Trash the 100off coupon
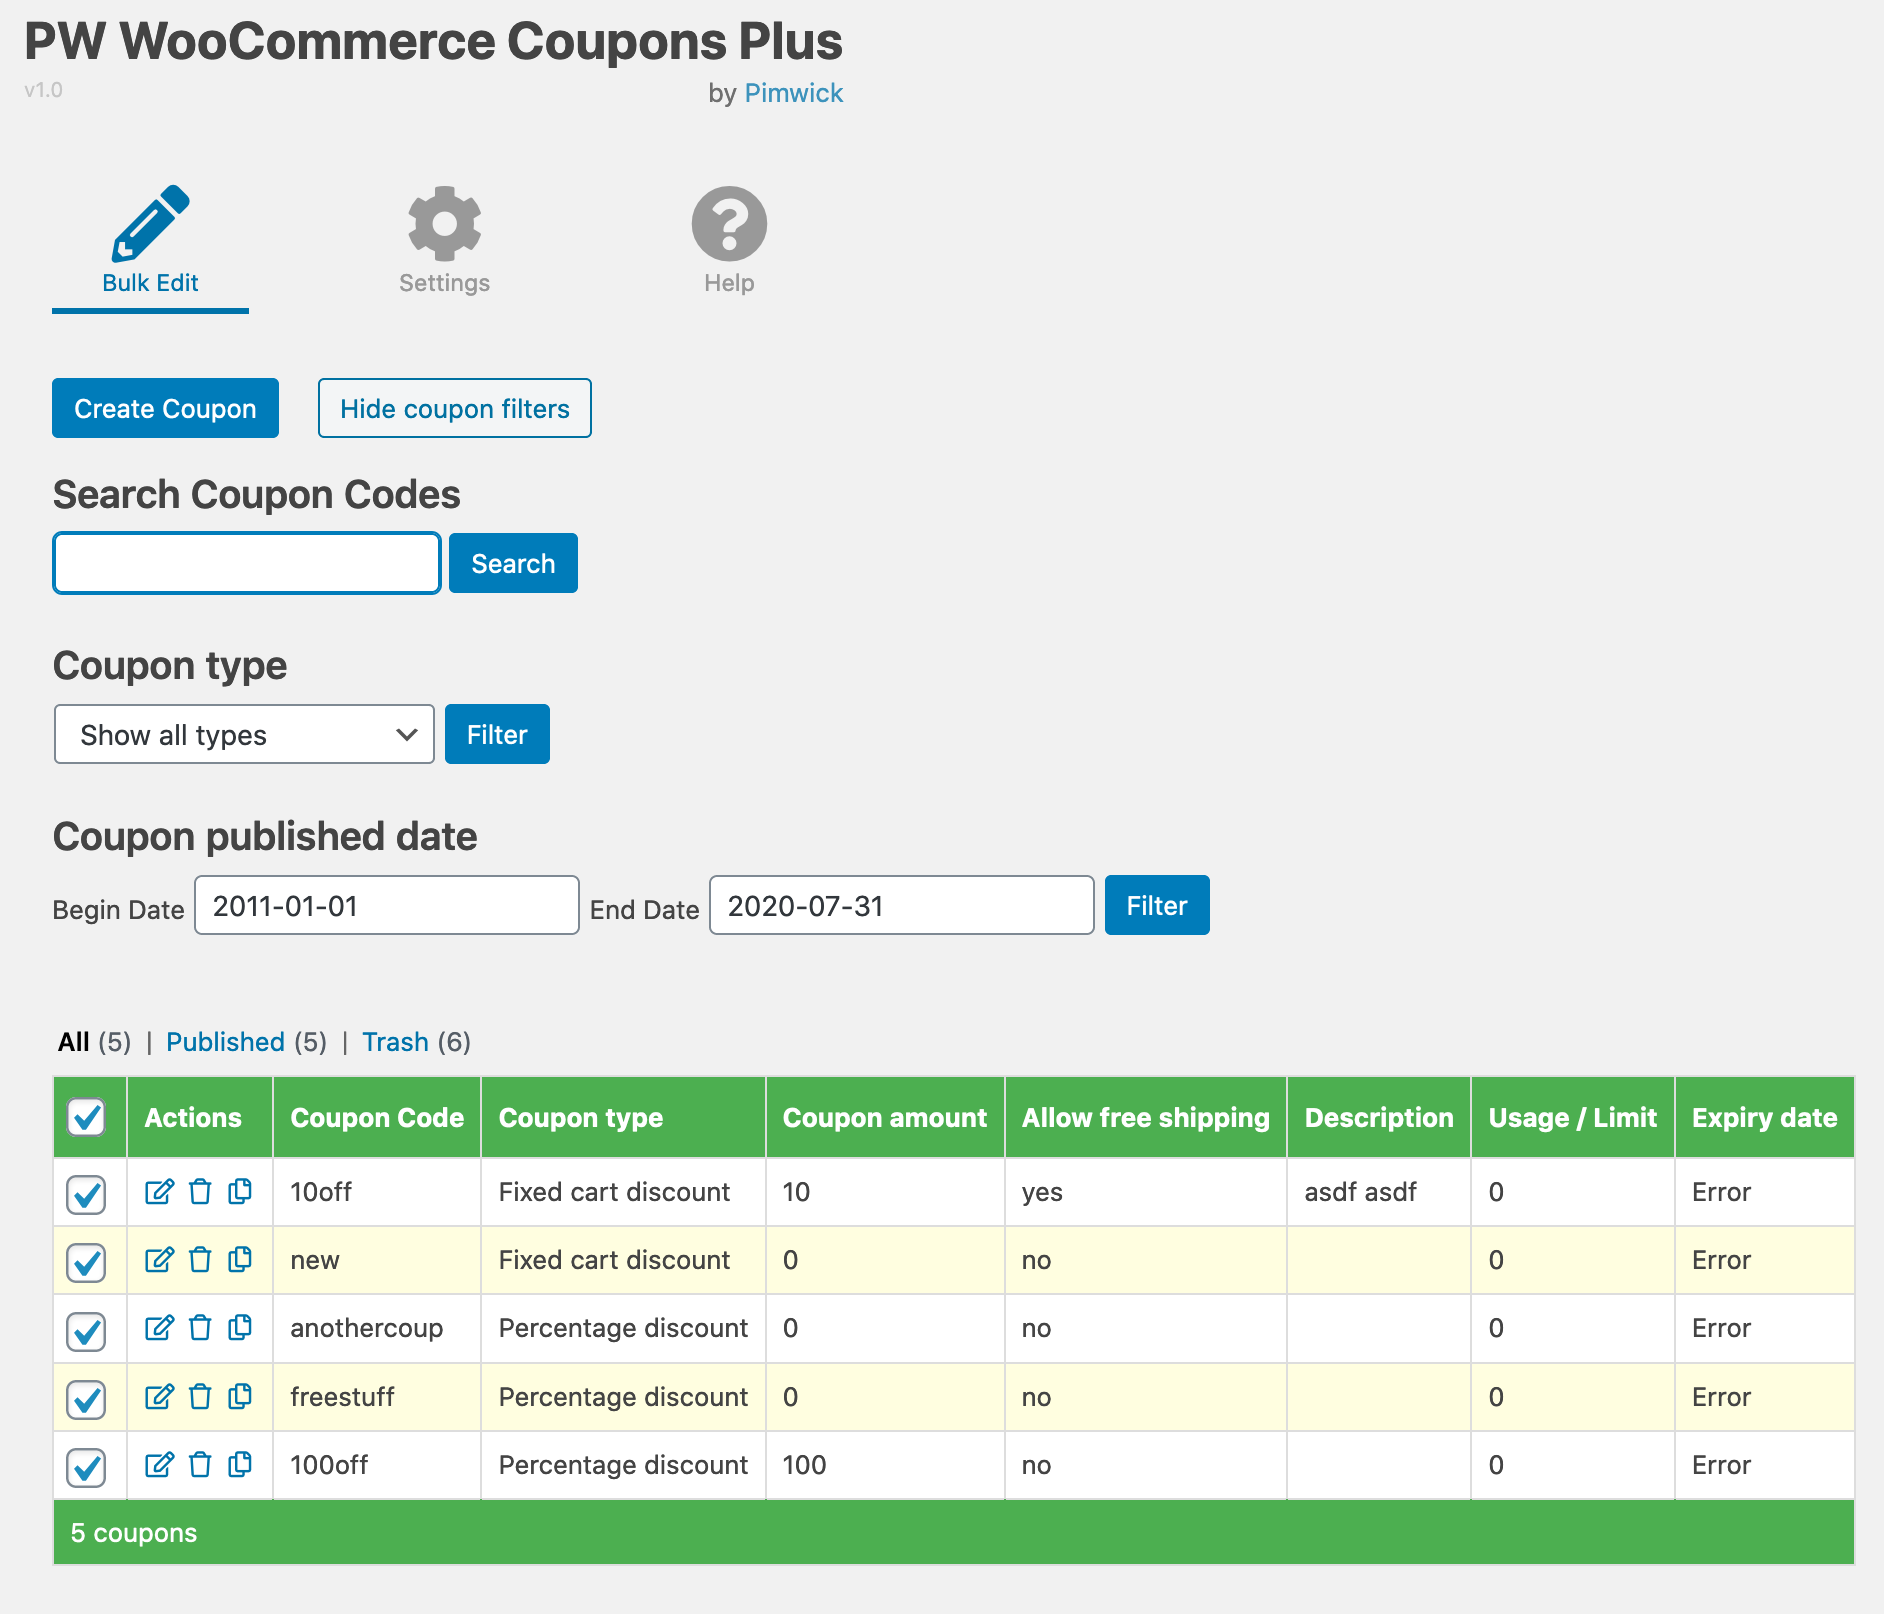The width and height of the screenshot is (1884, 1614). (200, 1465)
